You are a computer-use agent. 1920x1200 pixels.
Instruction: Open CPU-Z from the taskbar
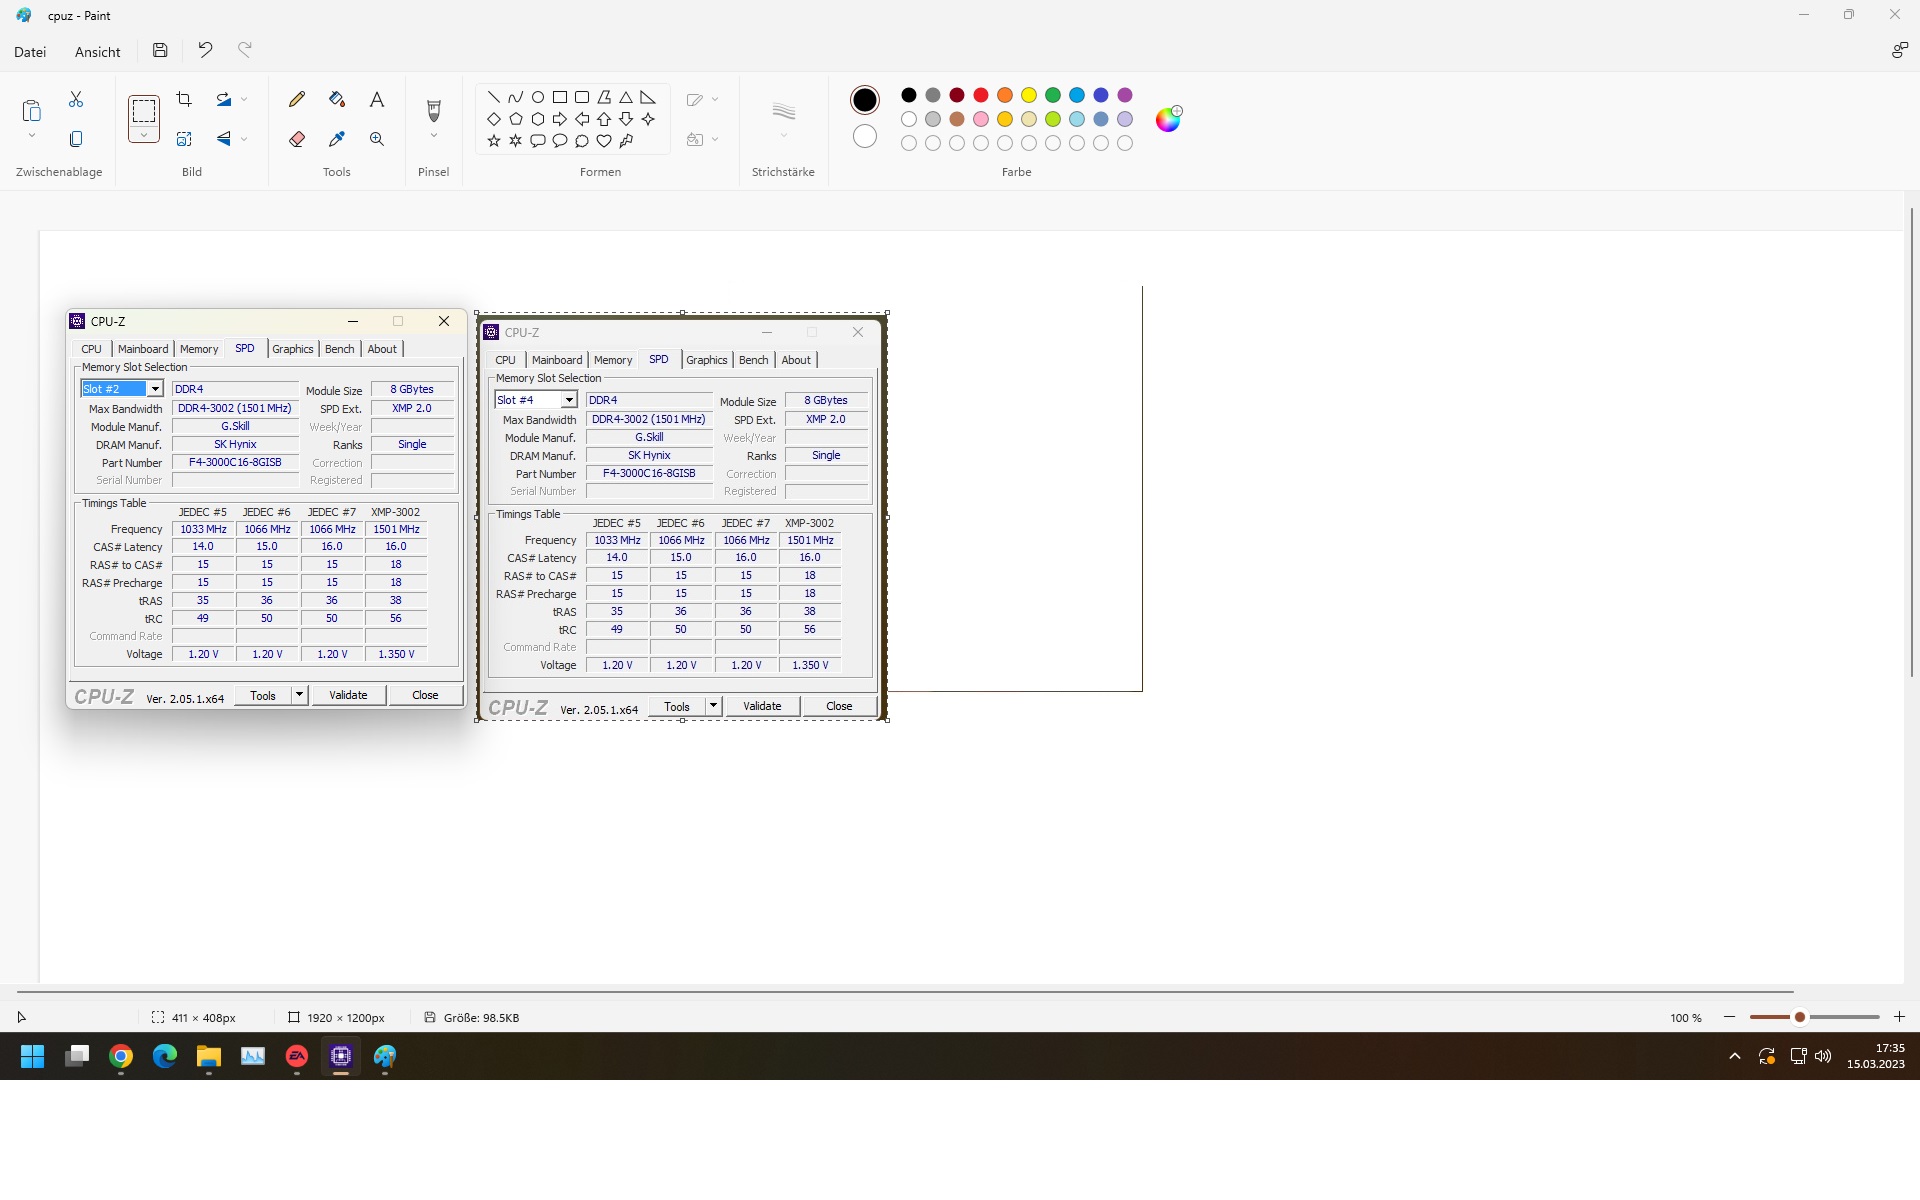point(341,1056)
